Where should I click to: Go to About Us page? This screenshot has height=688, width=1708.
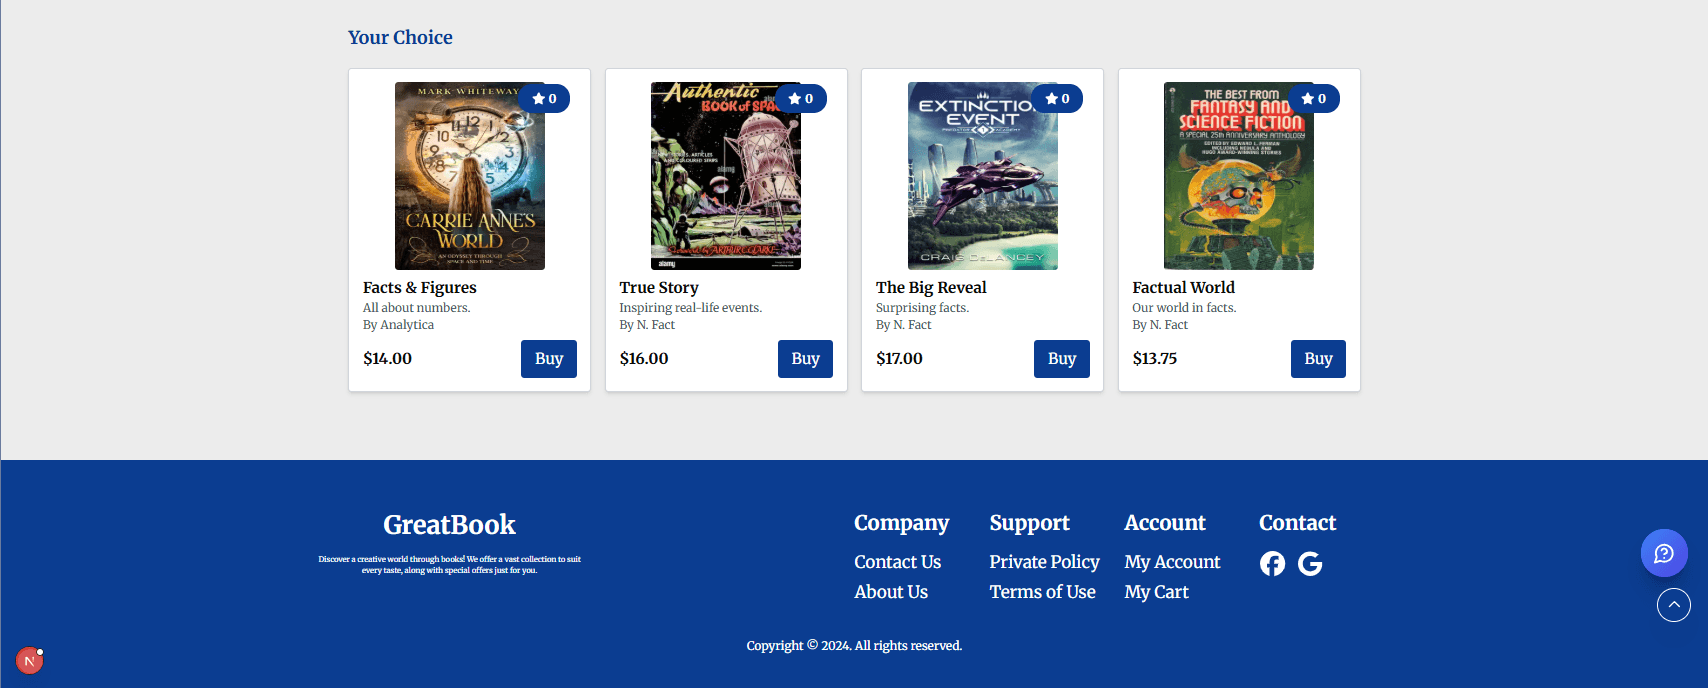(x=890, y=592)
